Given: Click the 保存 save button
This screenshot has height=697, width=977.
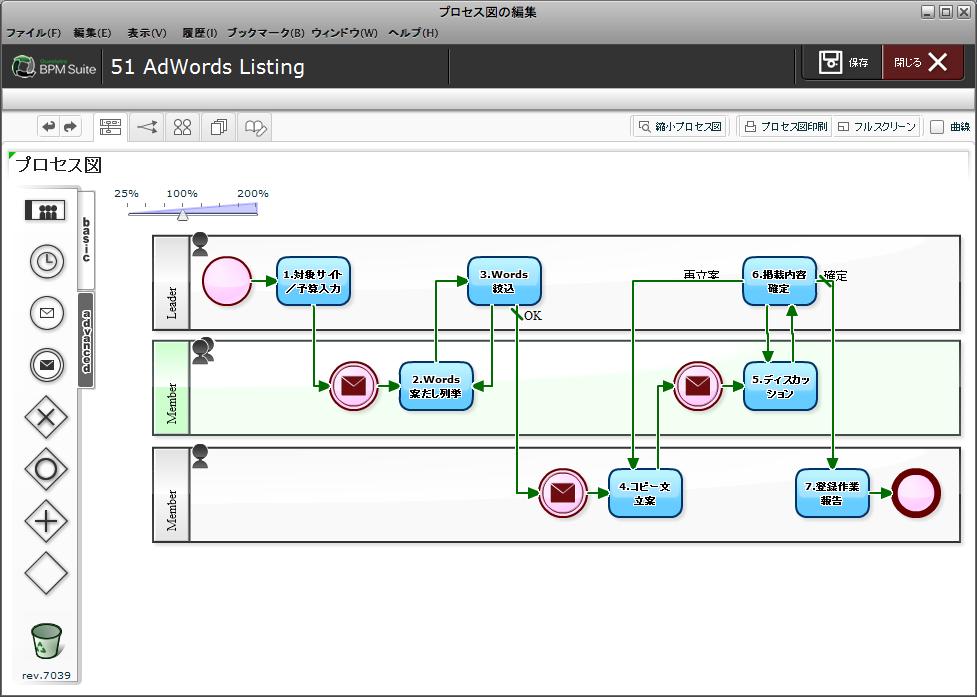Looking at the screenshot, I should coord(843,63).
